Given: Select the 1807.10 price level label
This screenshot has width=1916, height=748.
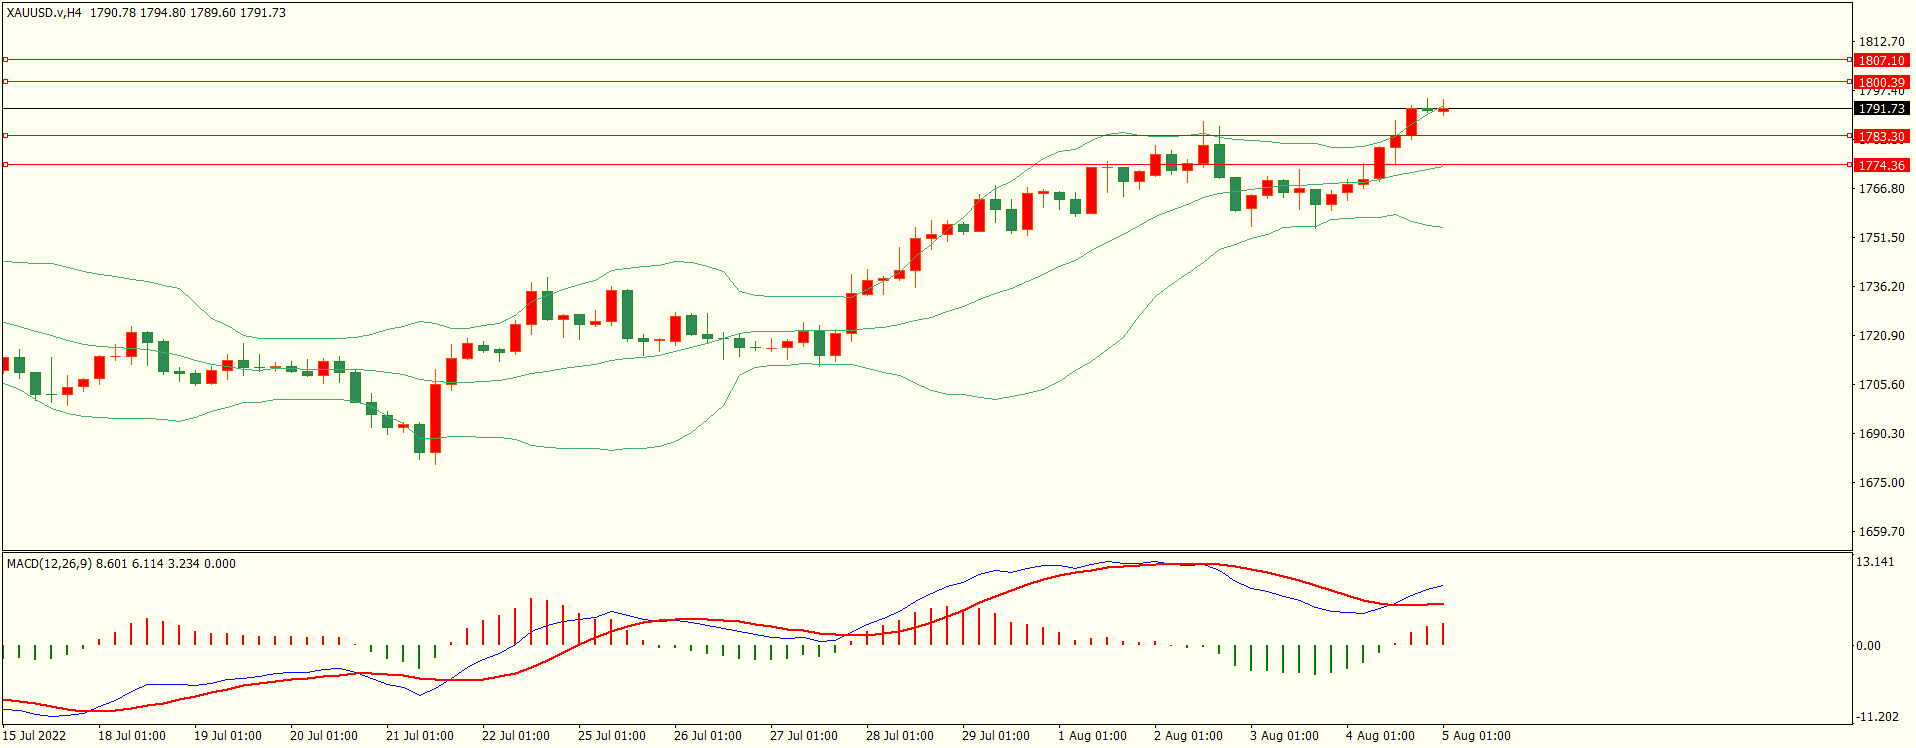Looking at the screenshot, I should pyautogui.click(x=1881, y=61).
